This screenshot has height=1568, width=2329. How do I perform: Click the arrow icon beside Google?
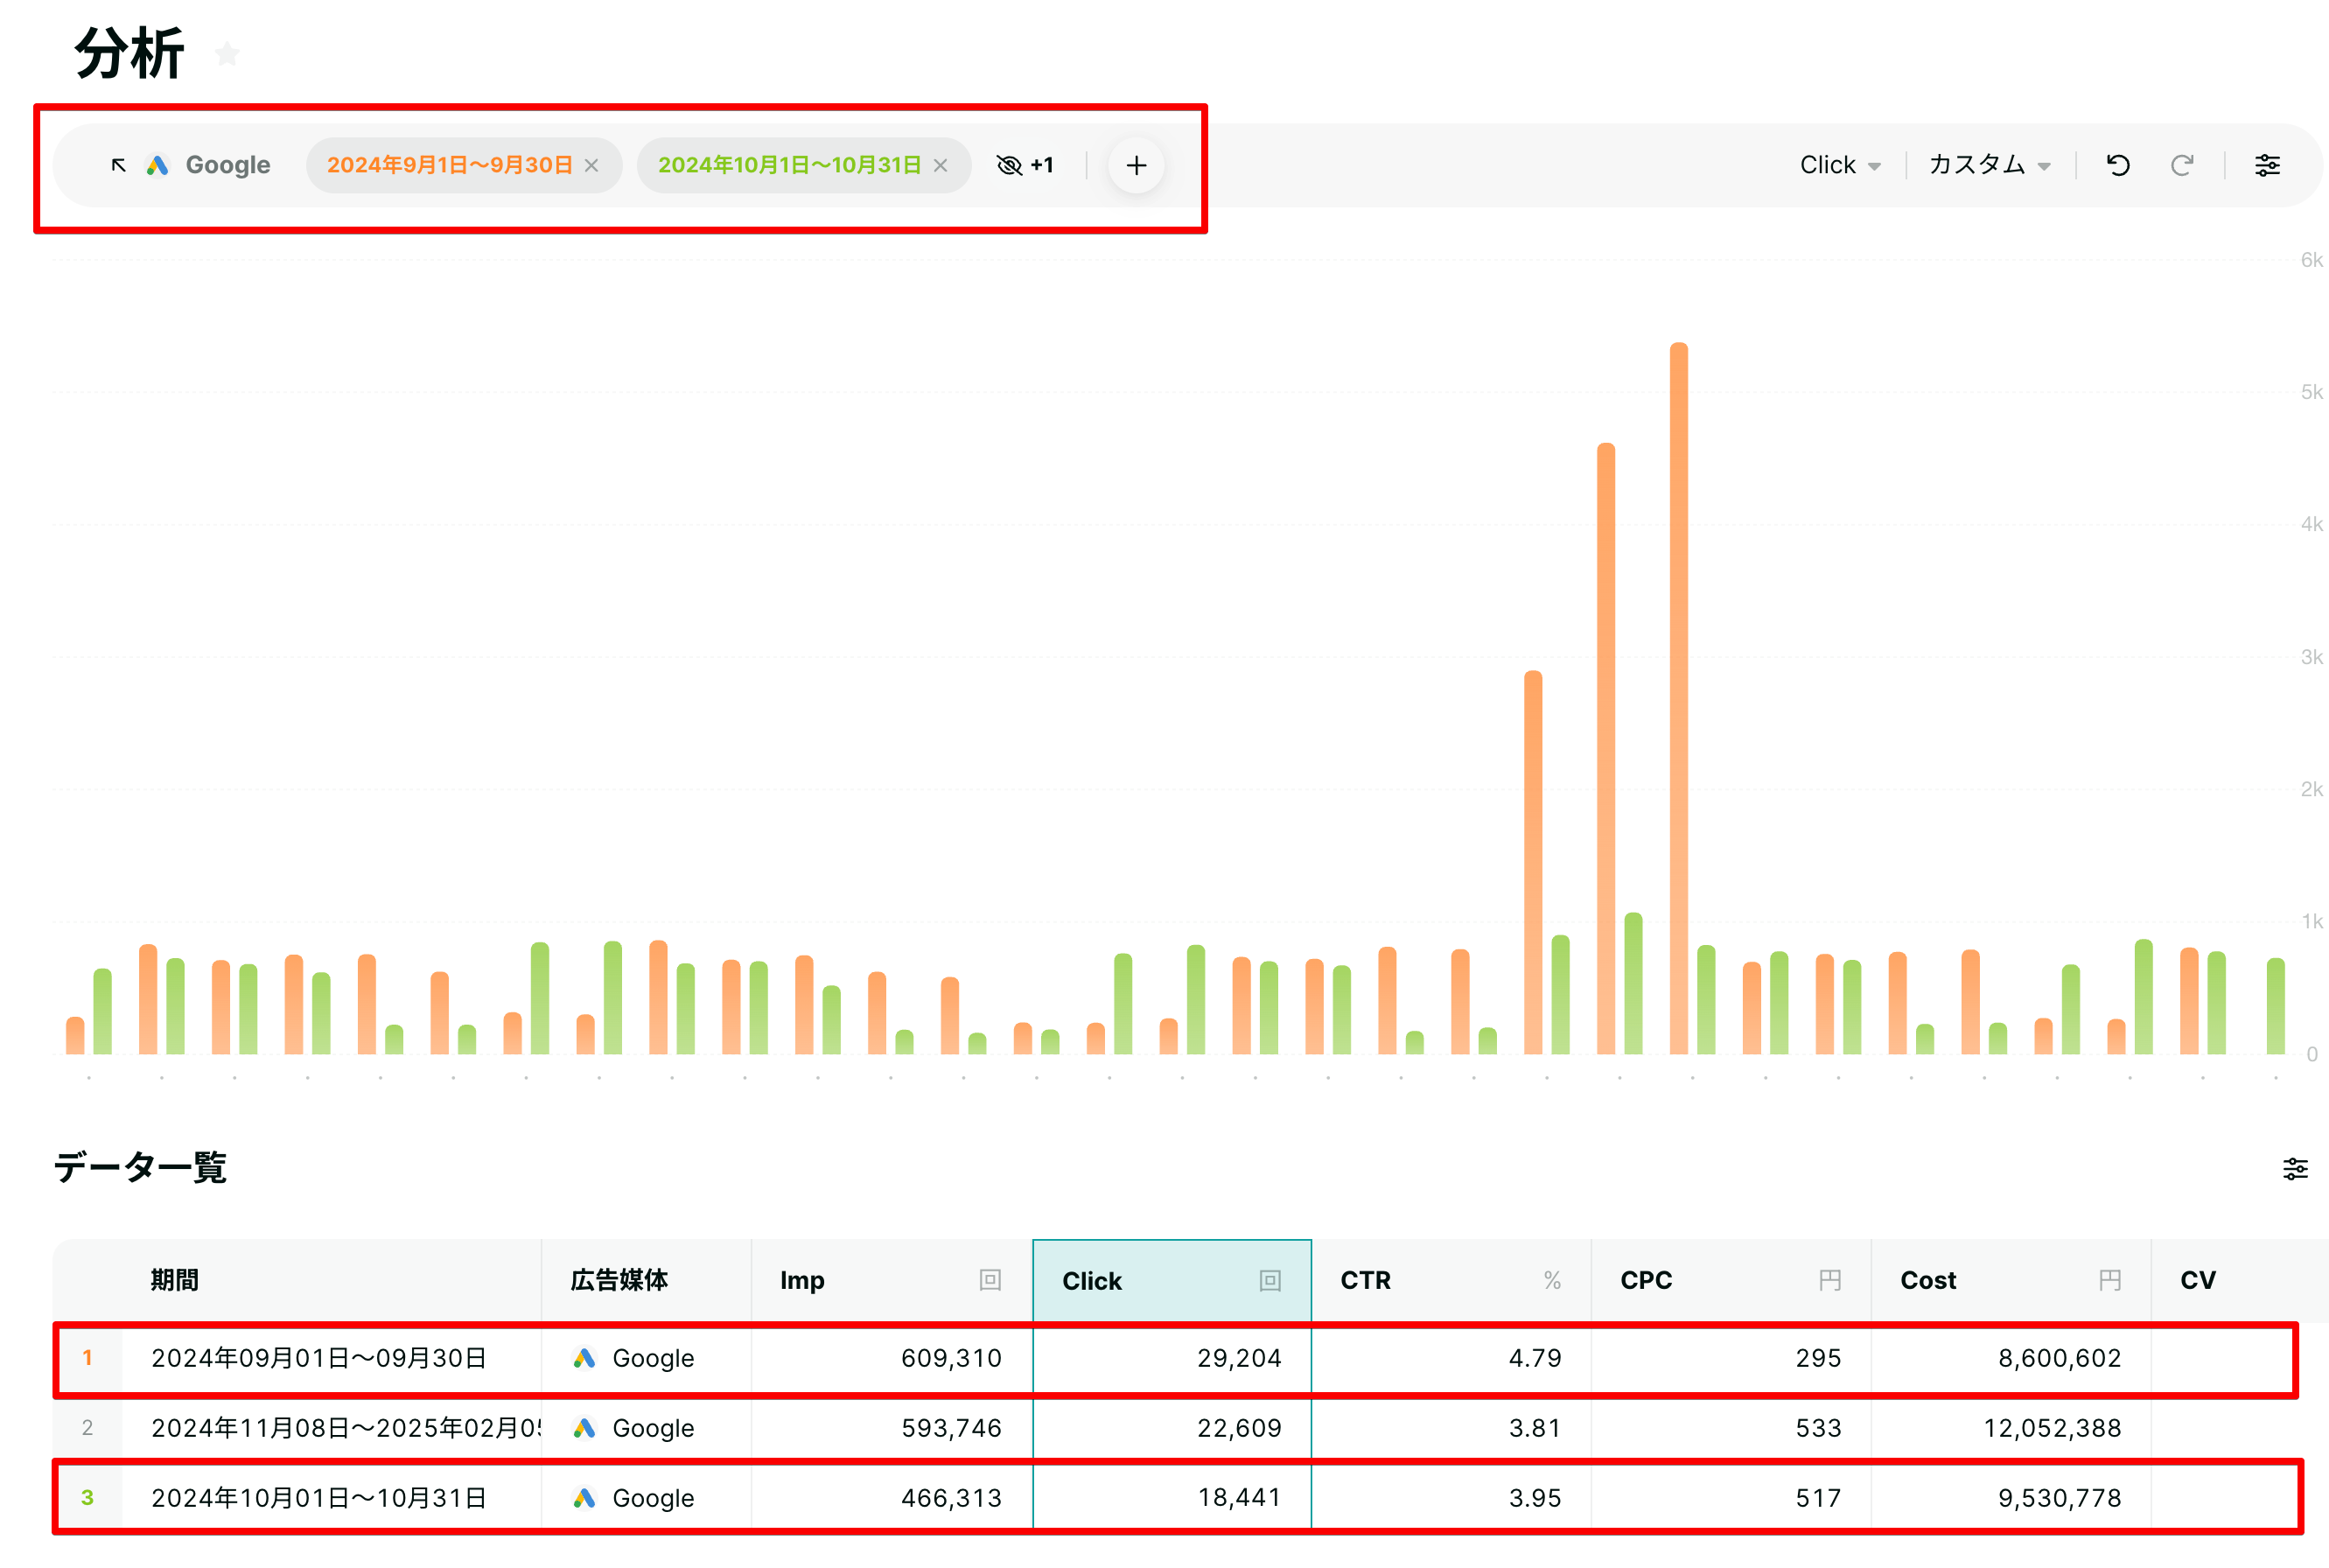pos(118,165)
